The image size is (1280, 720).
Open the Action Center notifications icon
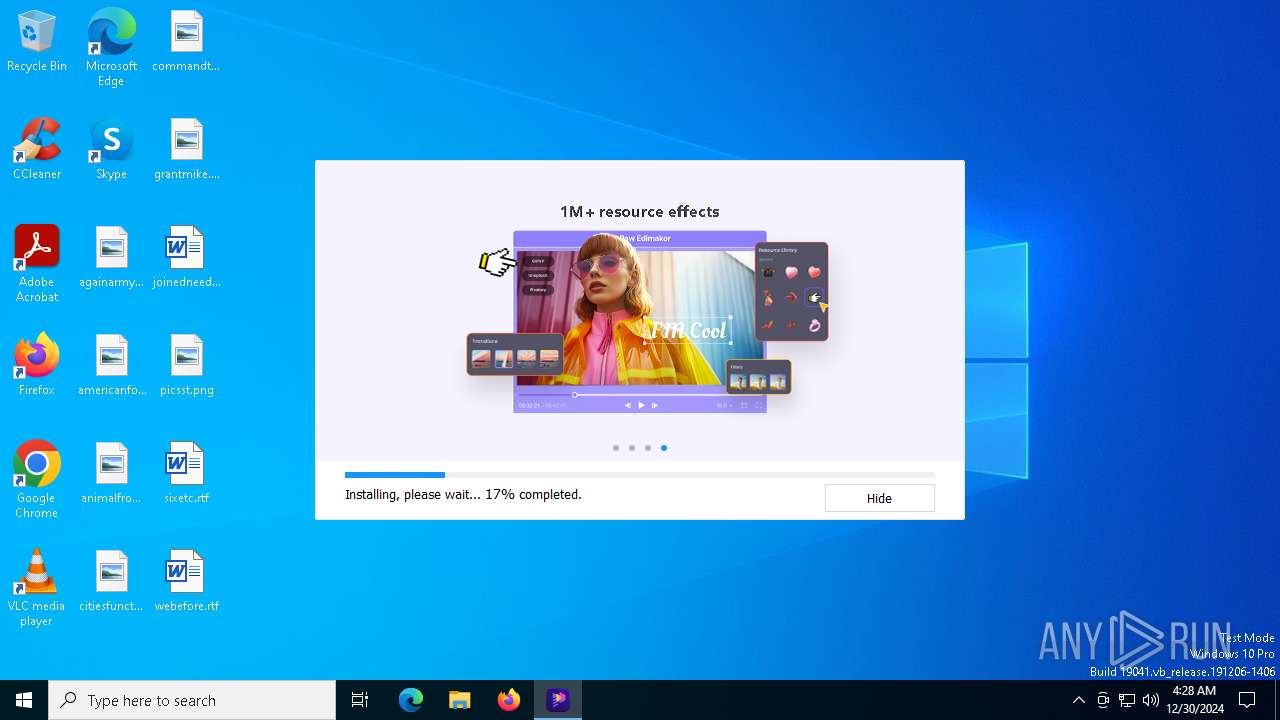tap(1247, 700)
